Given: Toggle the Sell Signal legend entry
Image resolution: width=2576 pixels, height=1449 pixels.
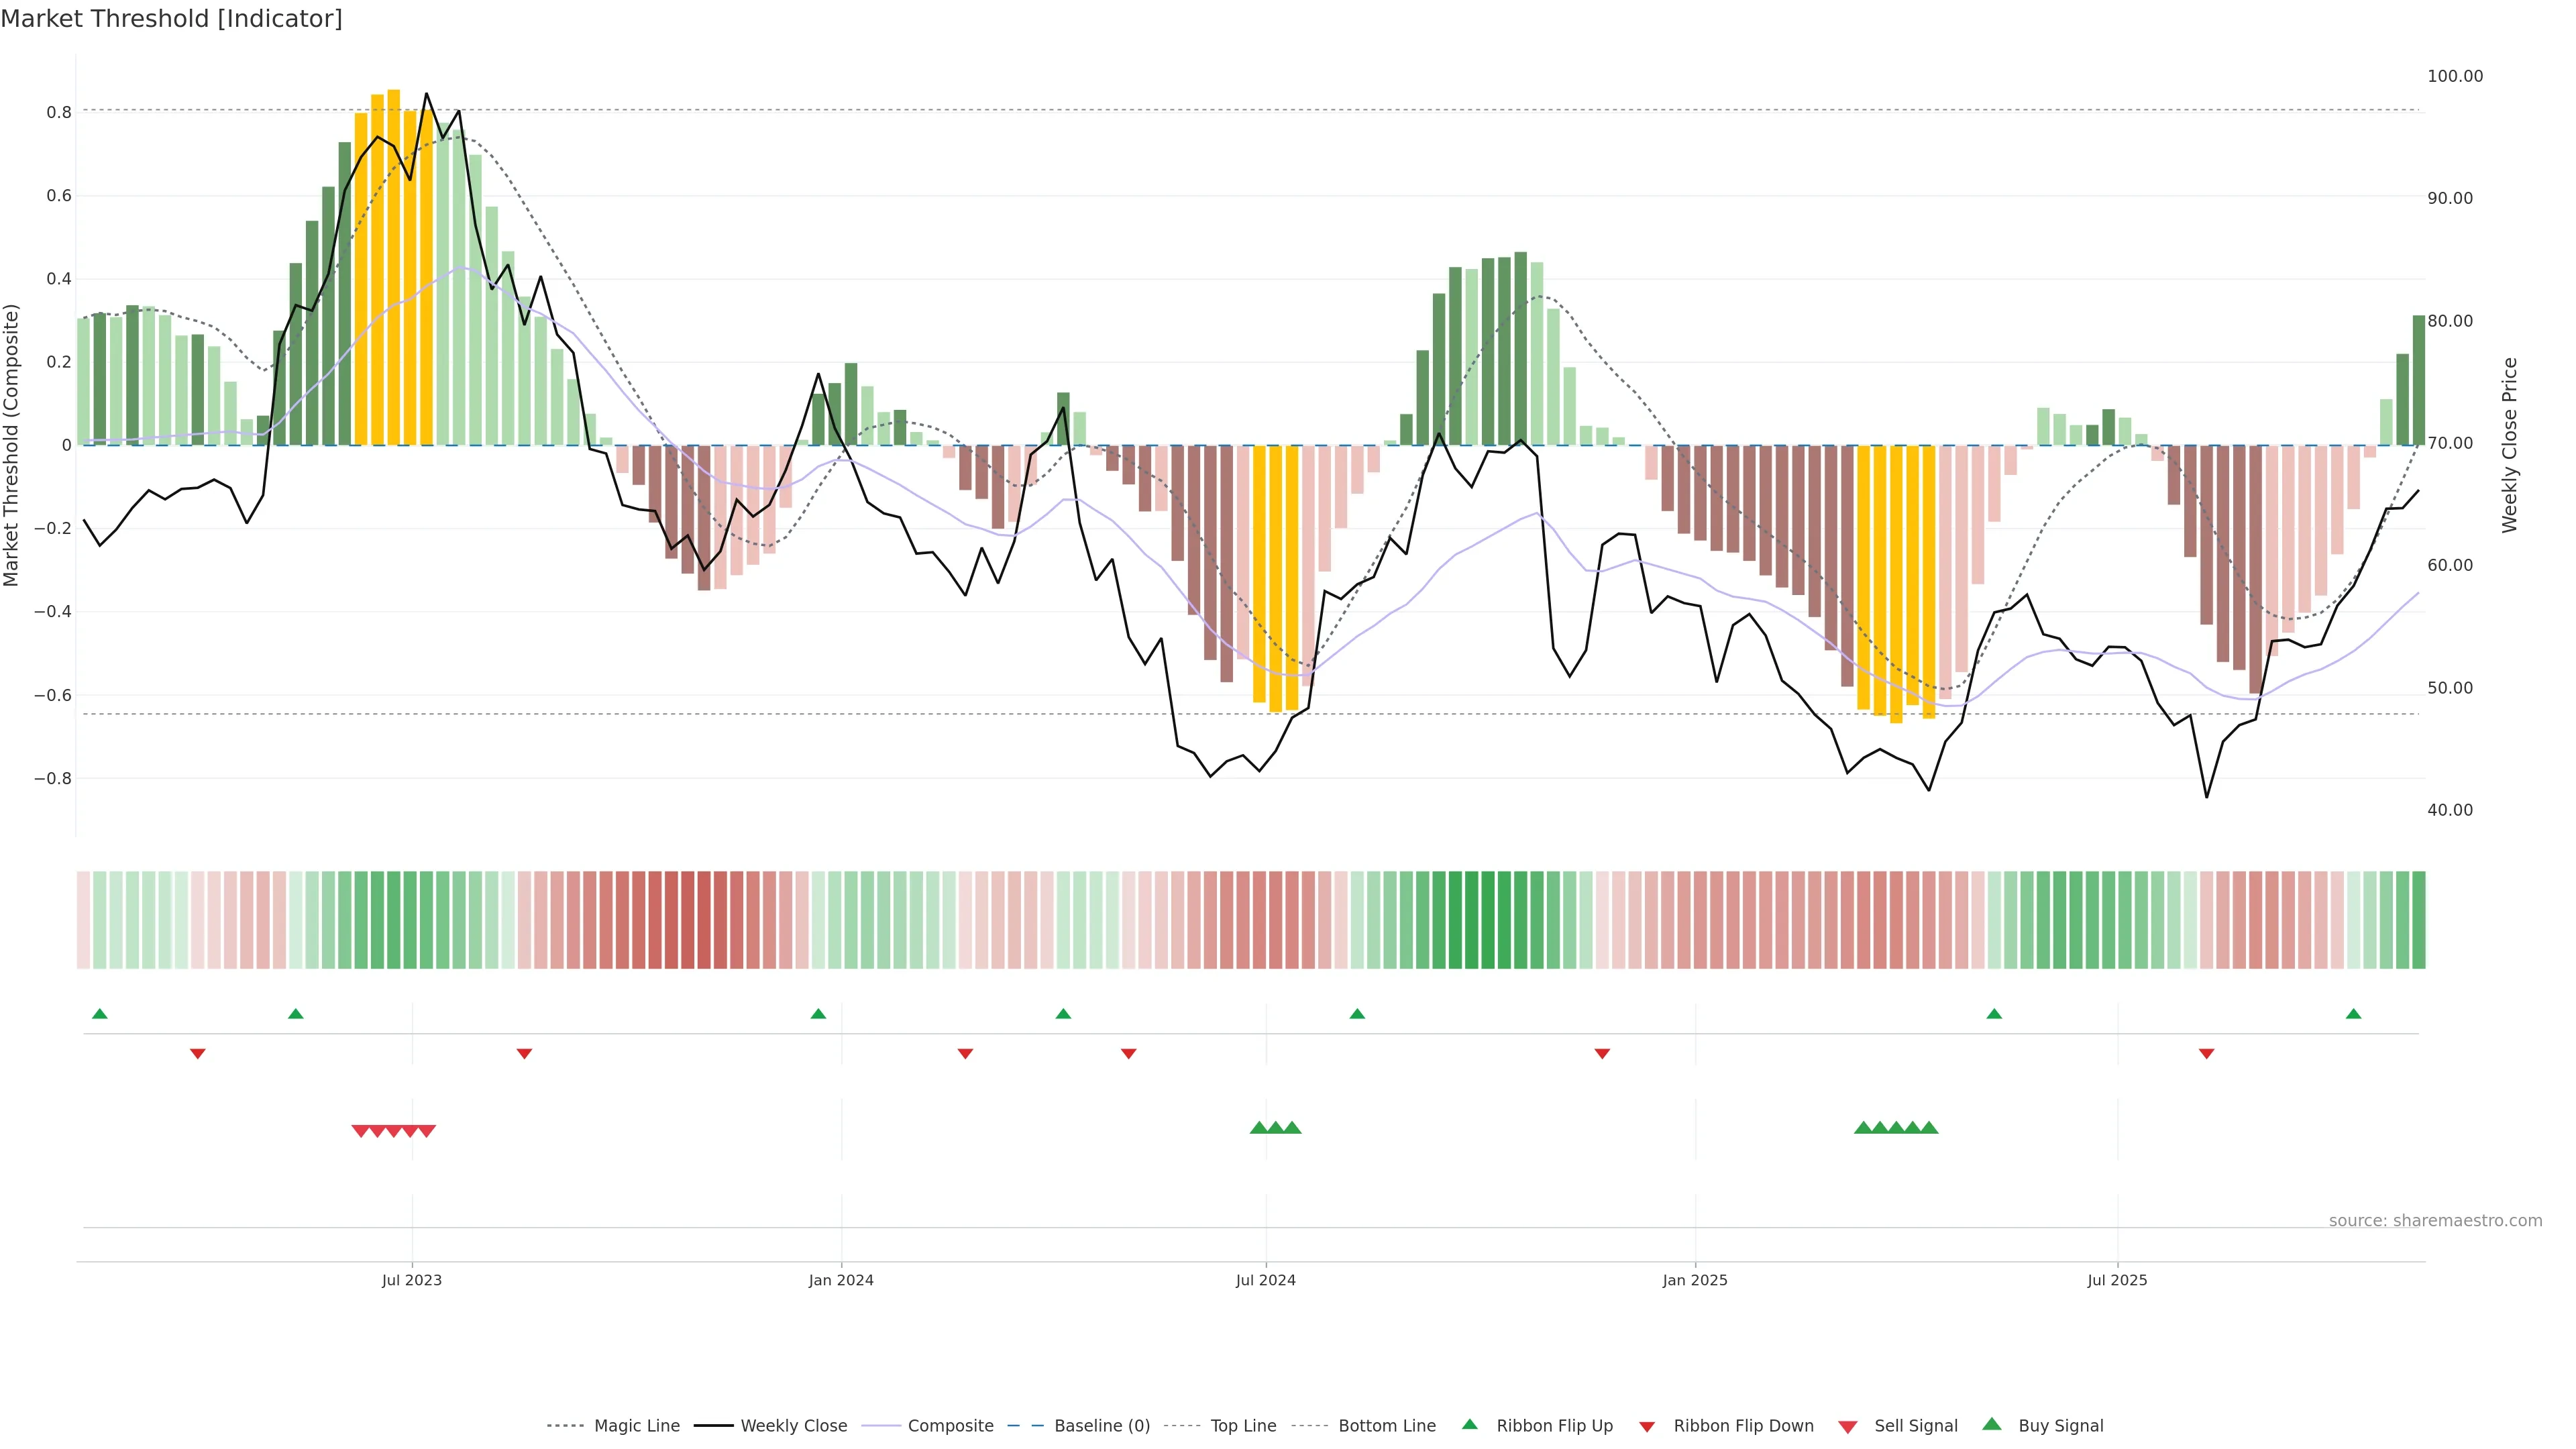Looking at the screenshot, I should 1915,1426.
